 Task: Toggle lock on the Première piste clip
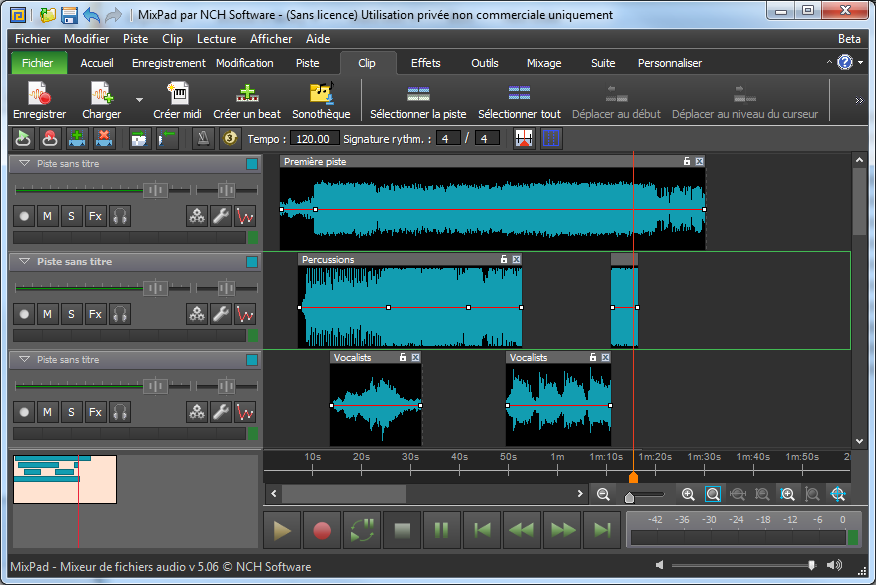[687, 161]
